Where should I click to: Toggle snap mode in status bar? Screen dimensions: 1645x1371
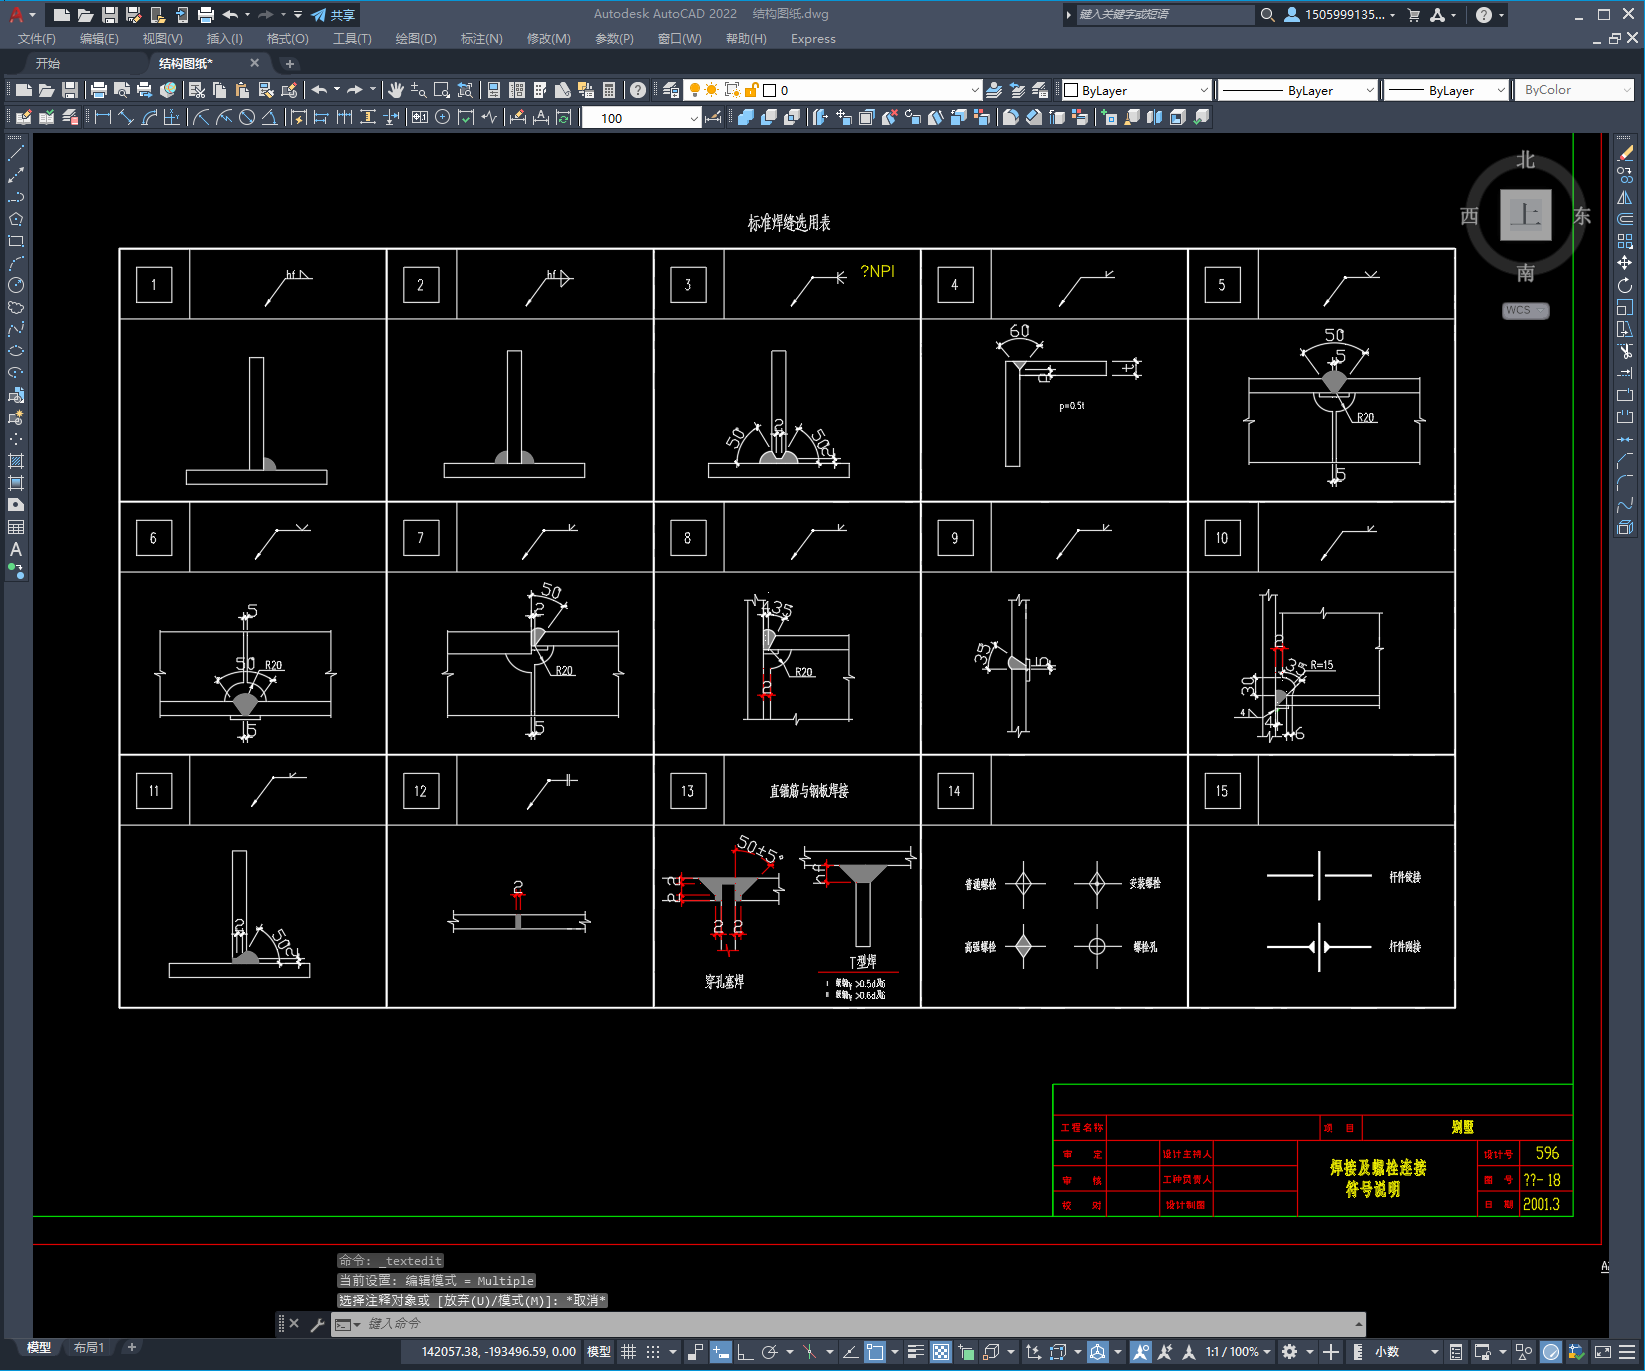653,1352
